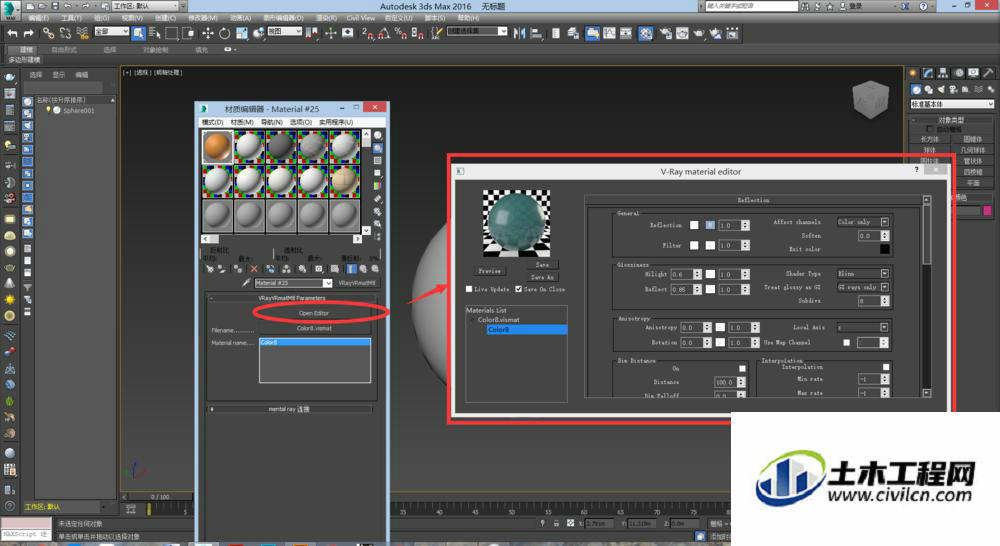The width and height of the screenshot is (1000, 546).
Task: Open the Modes menu in Material Editor
Action: click(x=212, y=122)
